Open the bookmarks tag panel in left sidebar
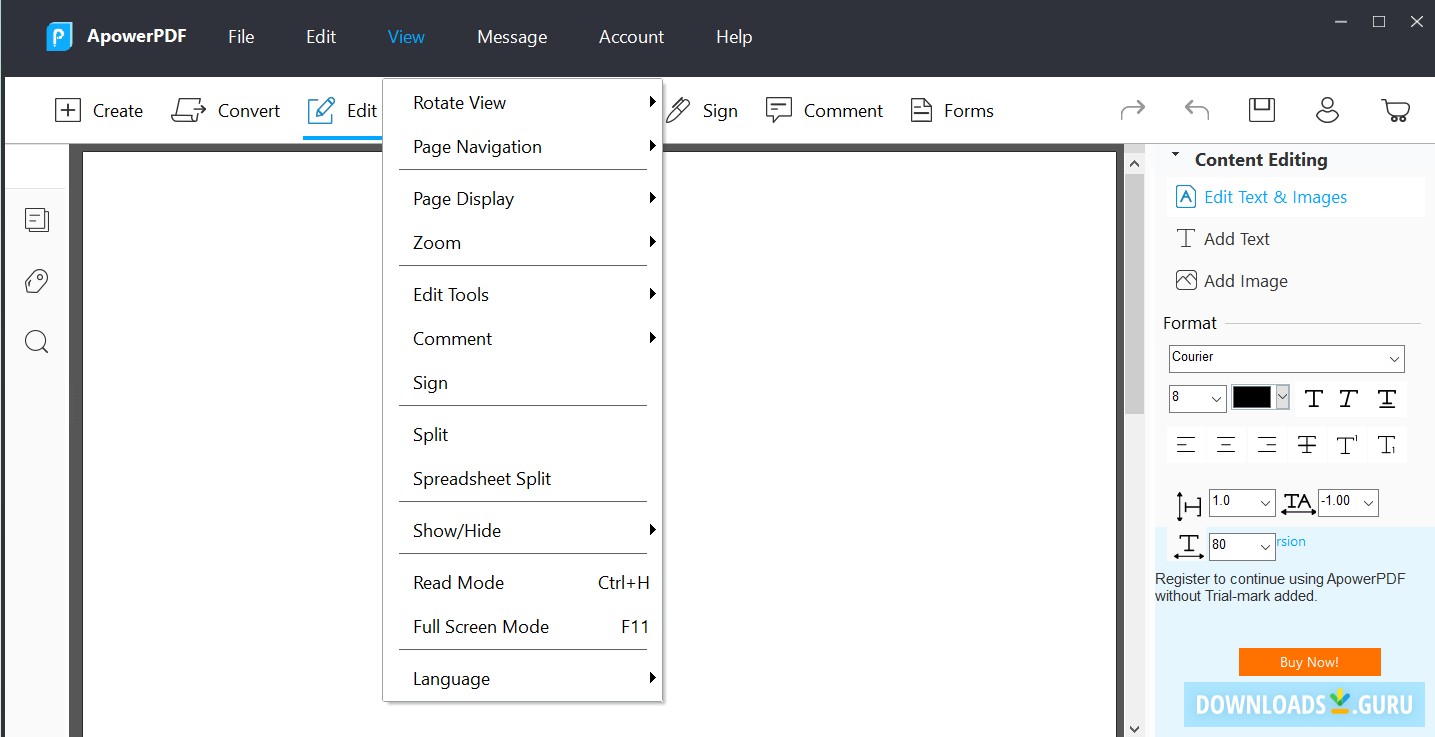The width and height of the screenshot is (1435, 737). pos(36,281)
